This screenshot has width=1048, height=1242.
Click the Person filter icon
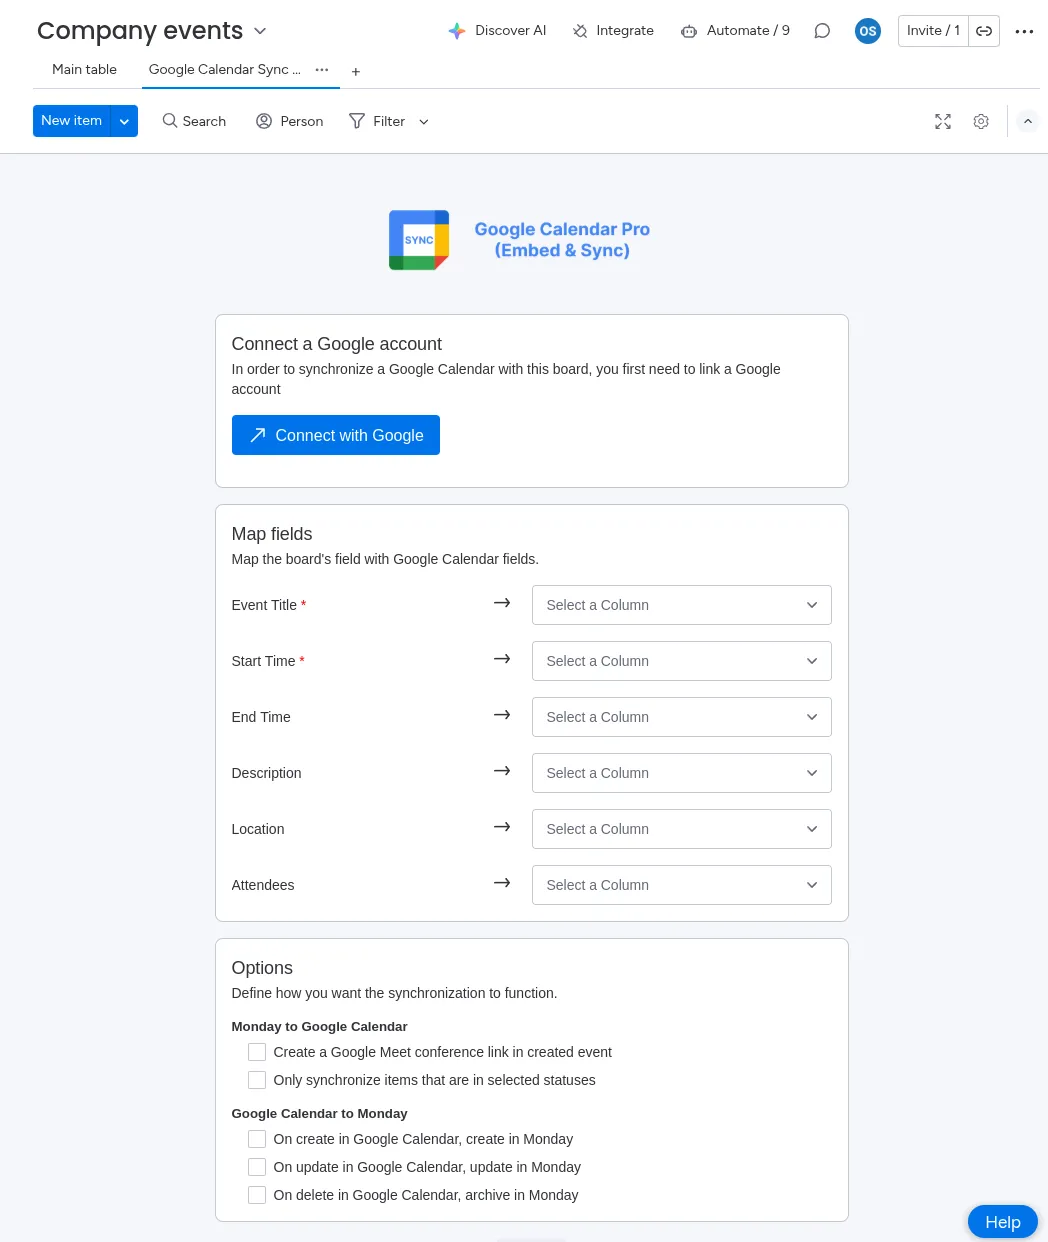pyautogui.click(x=264, y=121)
